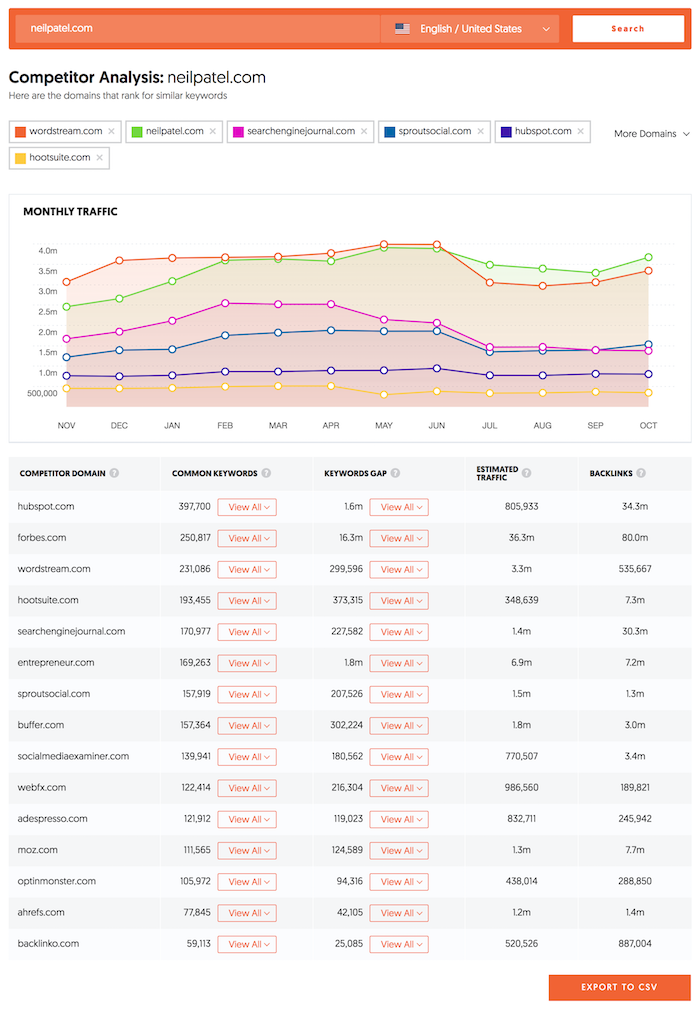700x1010 pixels.
Task: Click the orange wordstream.com color swatch
Action: [x=20, y=131]
